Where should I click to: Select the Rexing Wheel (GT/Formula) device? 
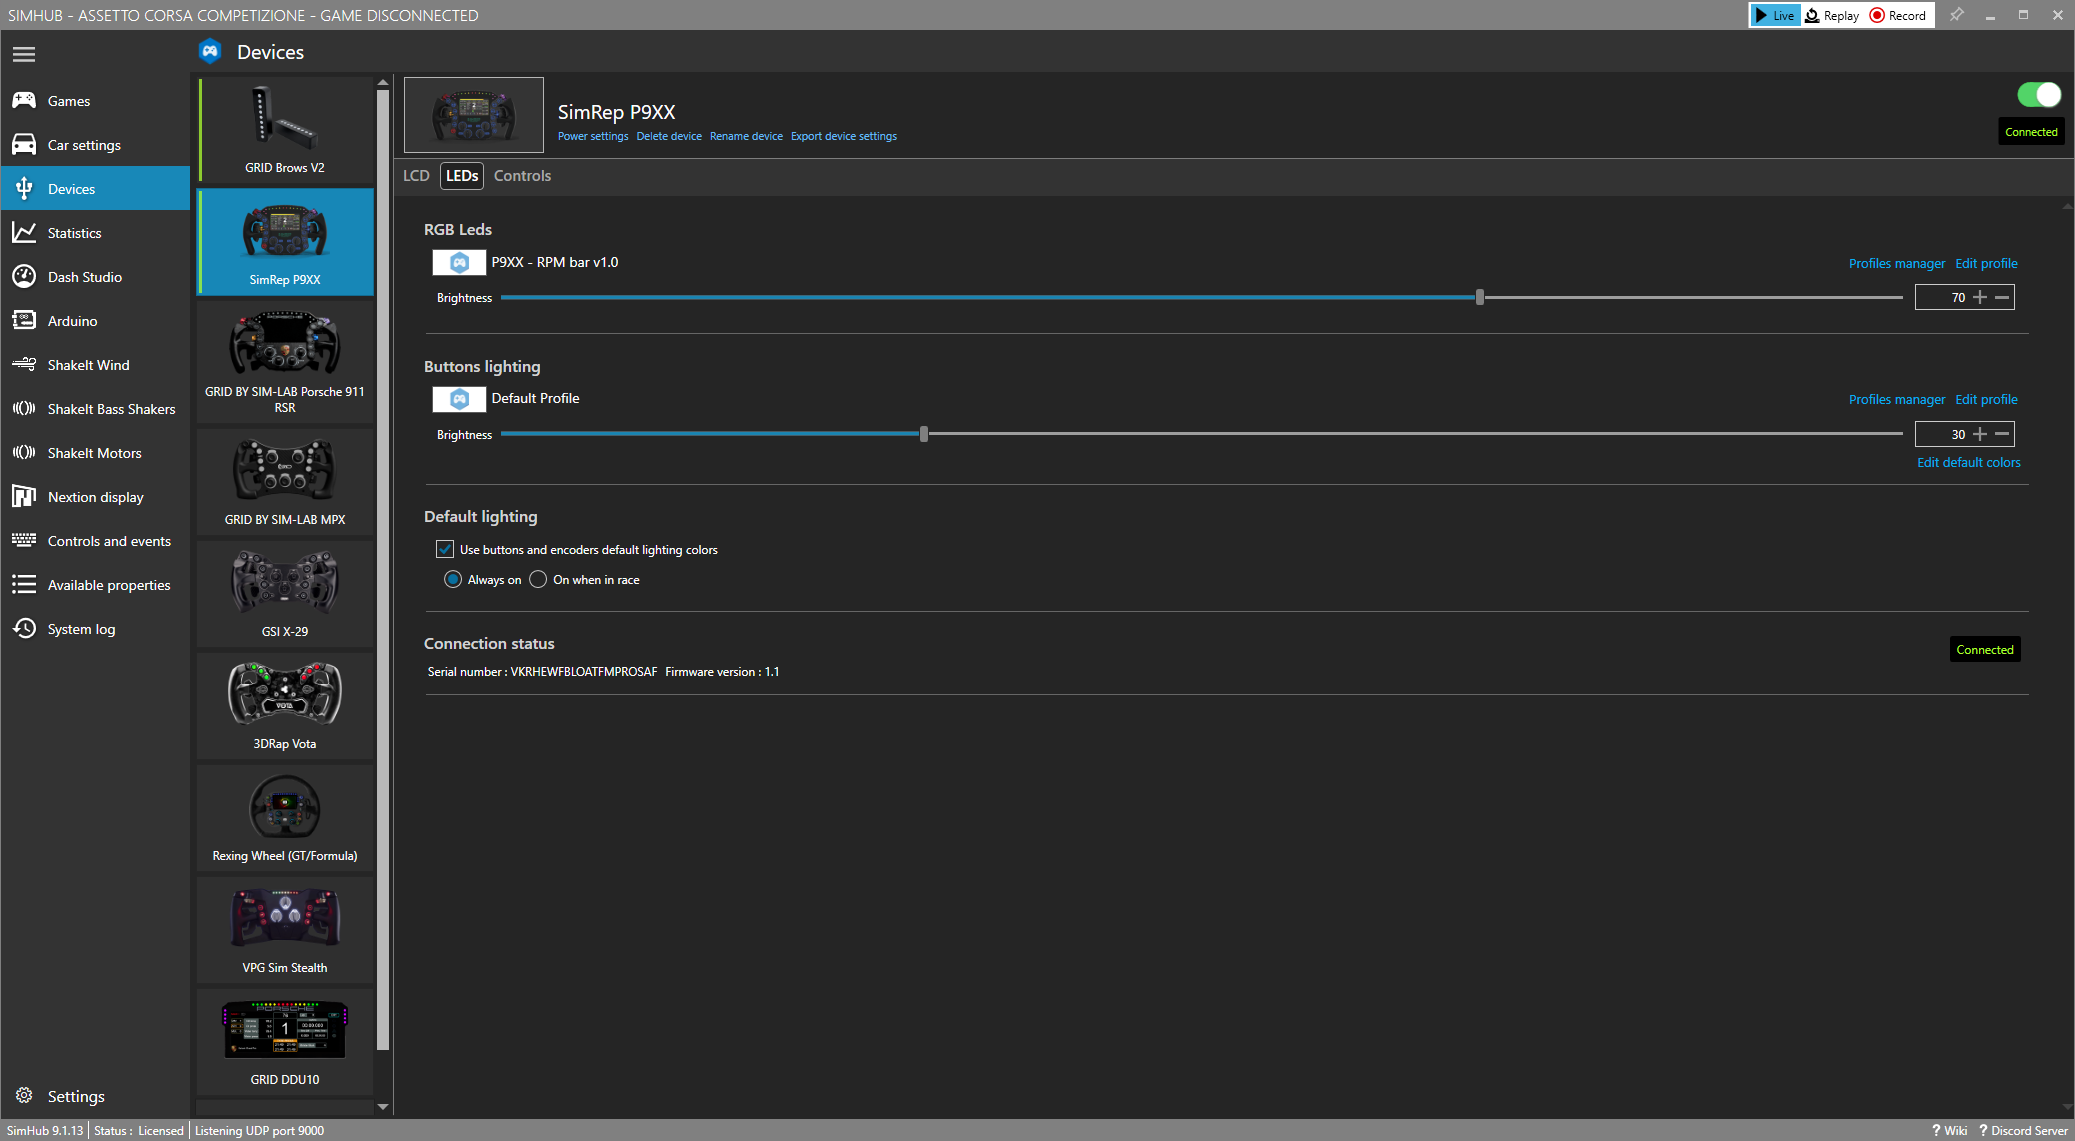[x=285, y=818]
